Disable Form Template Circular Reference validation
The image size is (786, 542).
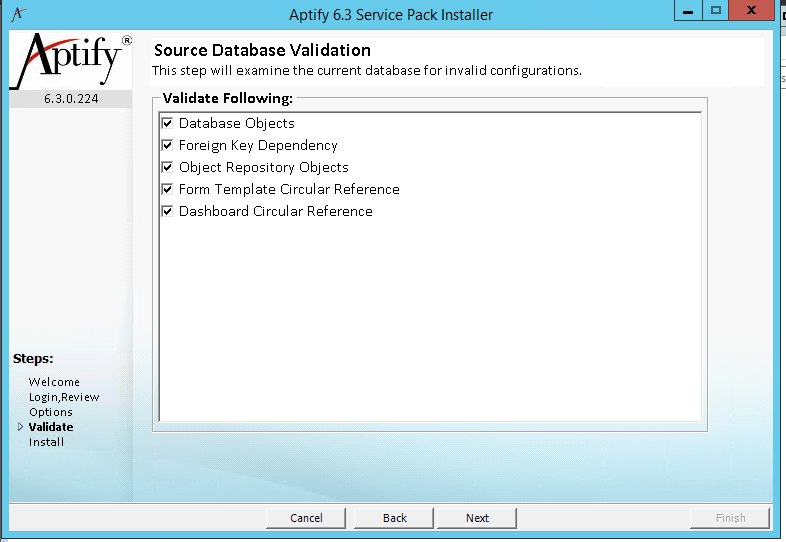167,189
